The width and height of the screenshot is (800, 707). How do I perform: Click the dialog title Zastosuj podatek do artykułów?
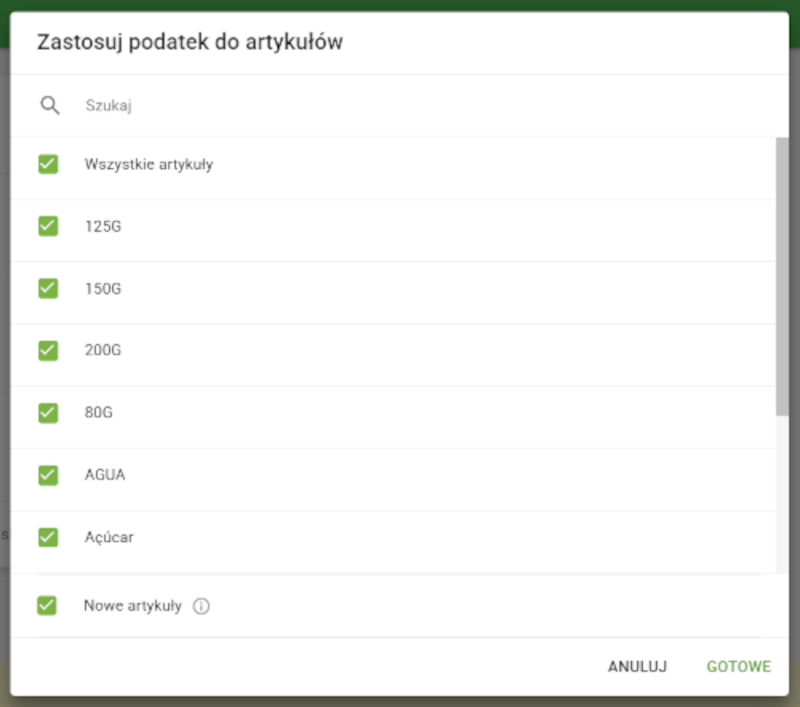190,42
